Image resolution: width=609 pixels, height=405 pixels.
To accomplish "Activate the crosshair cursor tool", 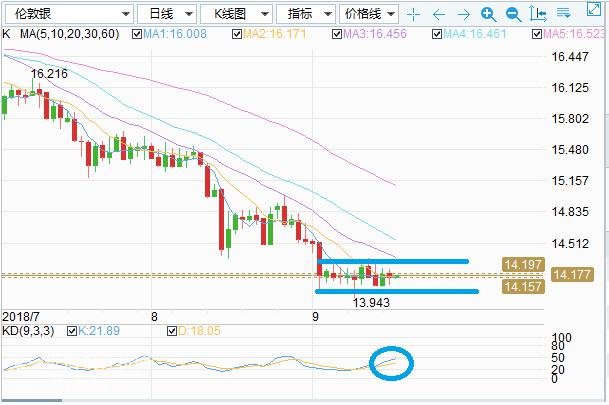I will [414, 14].
